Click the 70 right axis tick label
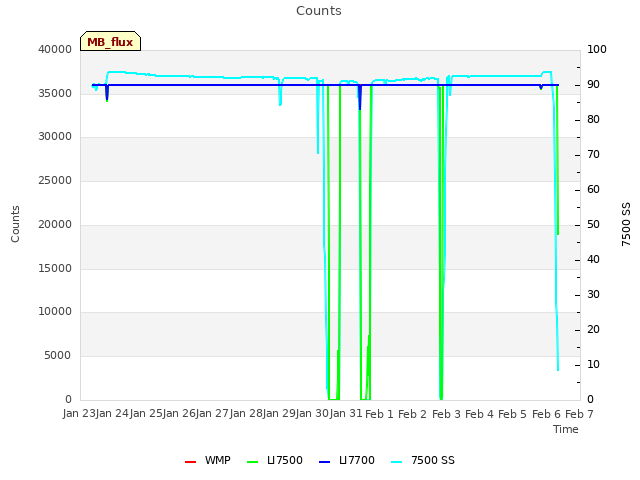 pos(593,155)
